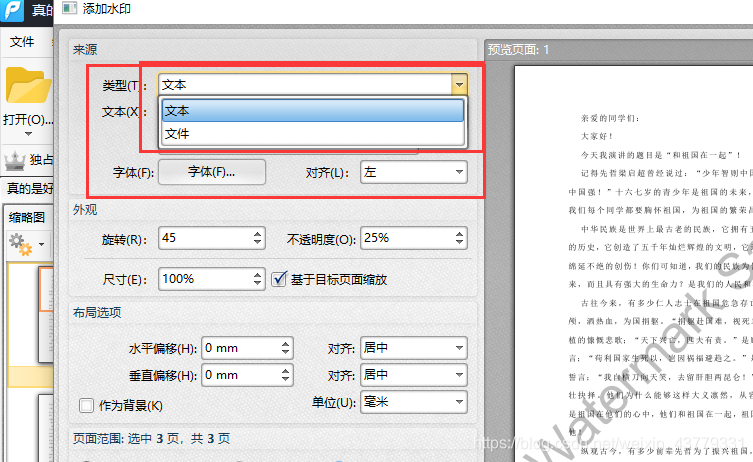The width and height of the screenshot is (753, 462).
Task: Uncheck 基于目标页面缩放 checkbox
Action: coord(279,279)
